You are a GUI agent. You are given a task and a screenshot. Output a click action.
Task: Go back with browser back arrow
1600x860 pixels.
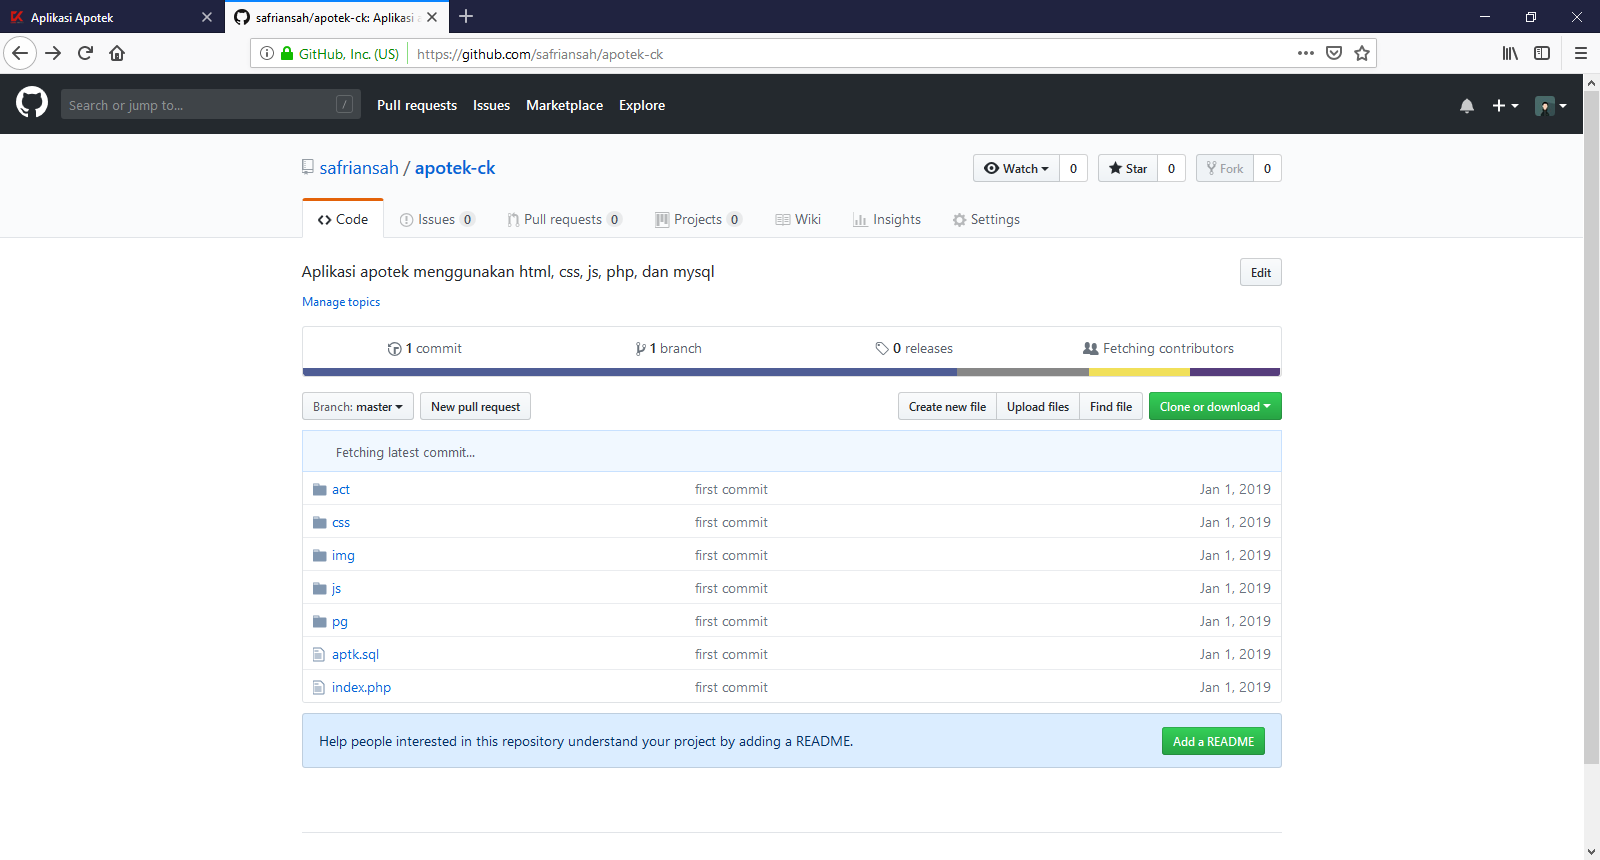click(20, 53)
